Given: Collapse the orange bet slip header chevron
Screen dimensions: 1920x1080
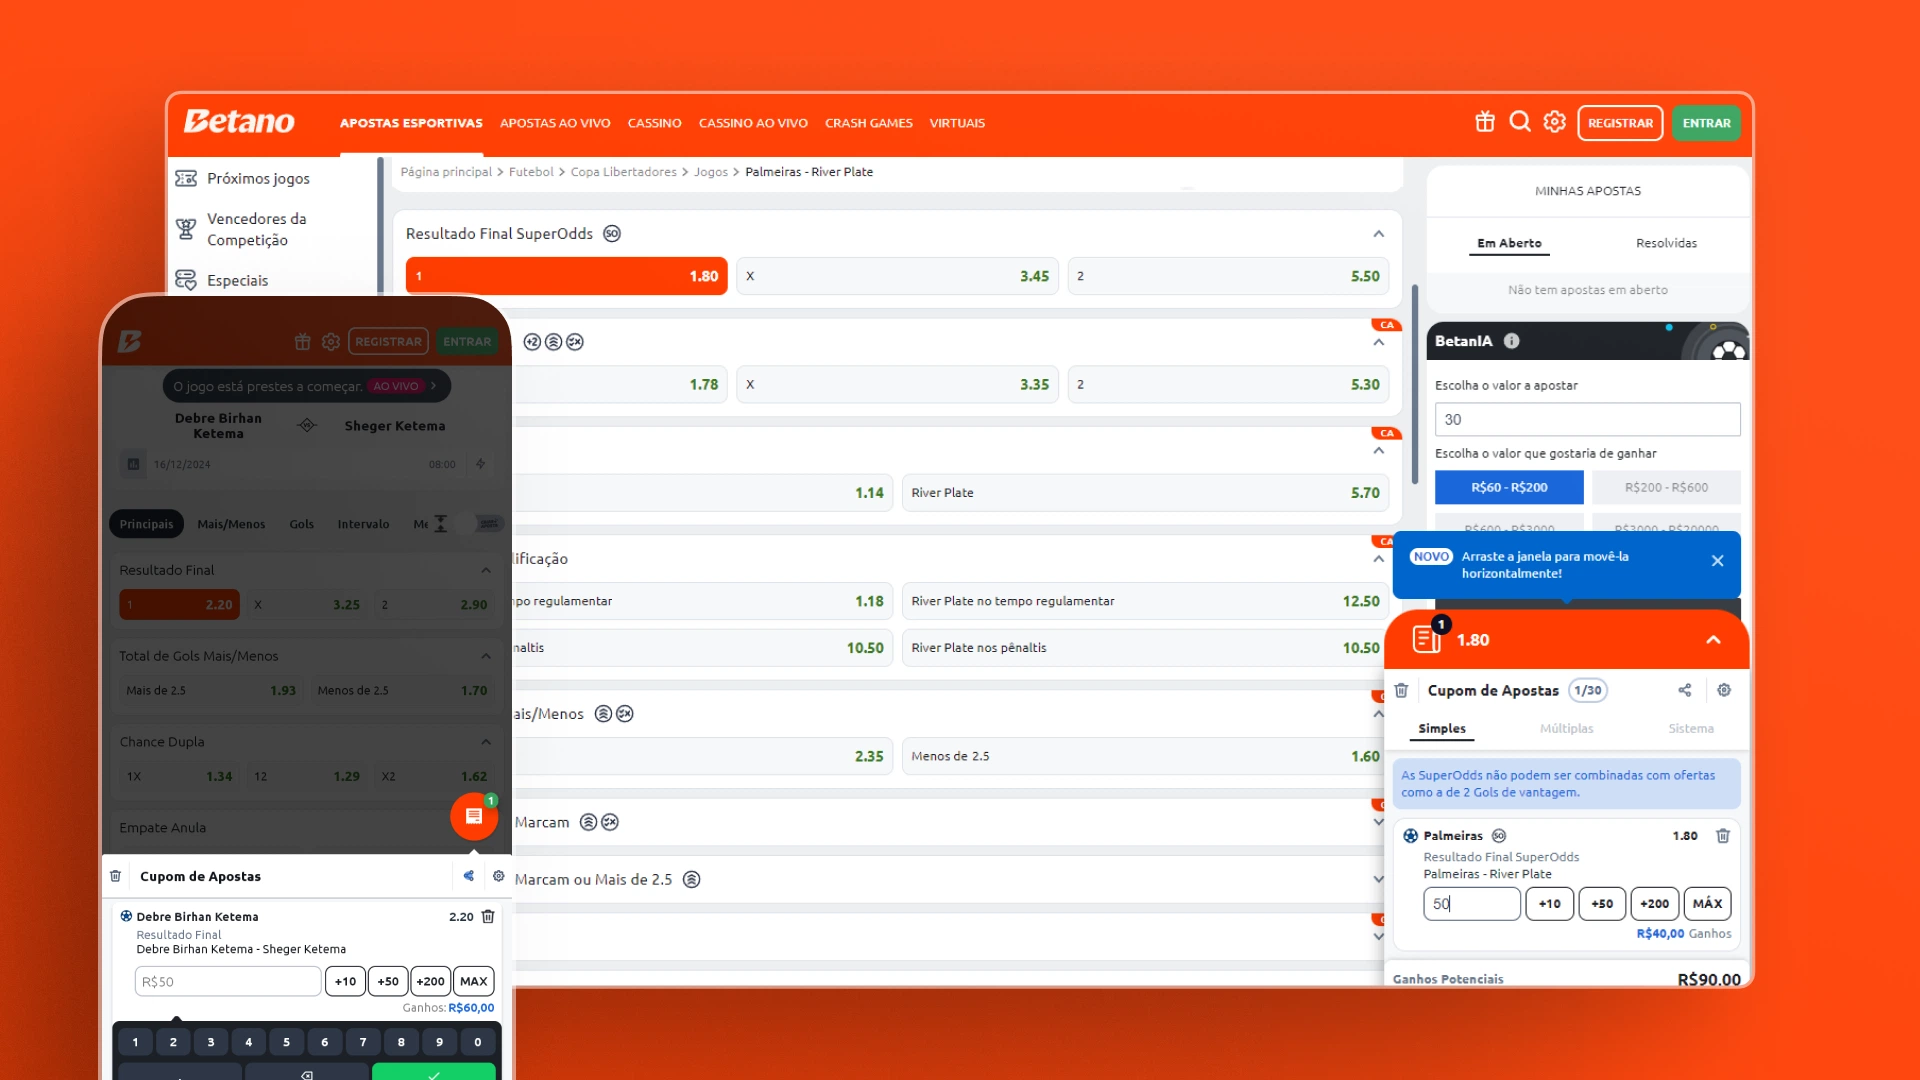Looking at the screenshot, I should click(x=1713, y=640).
